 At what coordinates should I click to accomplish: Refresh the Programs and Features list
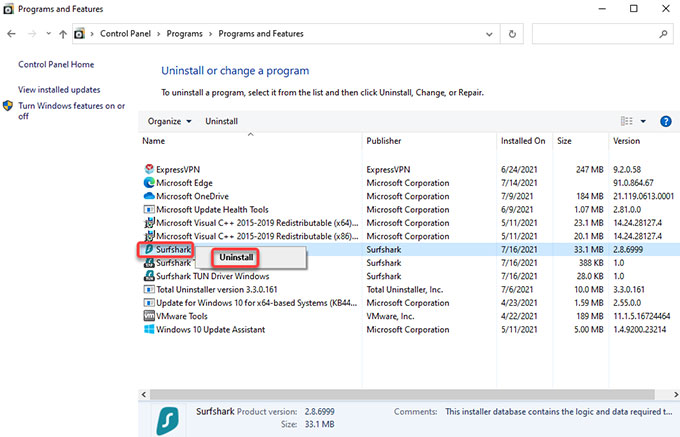tap(512, 34)
